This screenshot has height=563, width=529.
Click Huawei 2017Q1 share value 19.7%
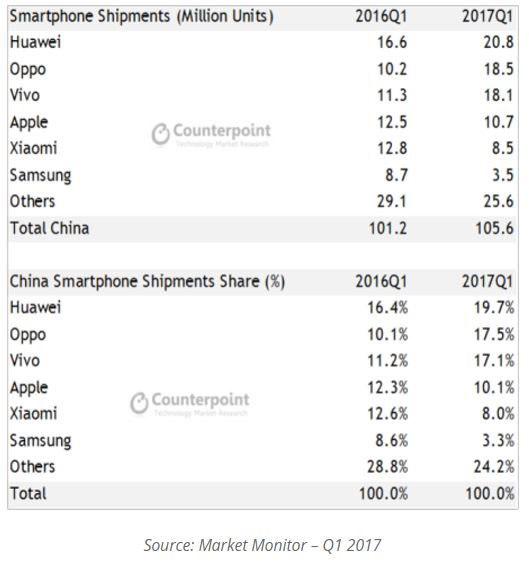(x=494, y=308)
